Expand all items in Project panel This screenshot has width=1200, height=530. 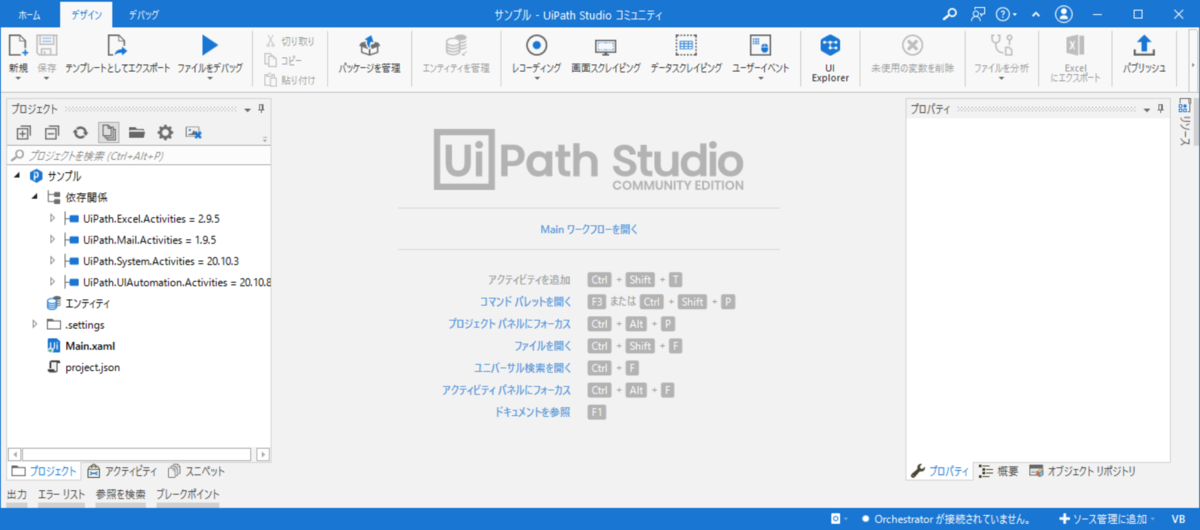coord(24,132)
